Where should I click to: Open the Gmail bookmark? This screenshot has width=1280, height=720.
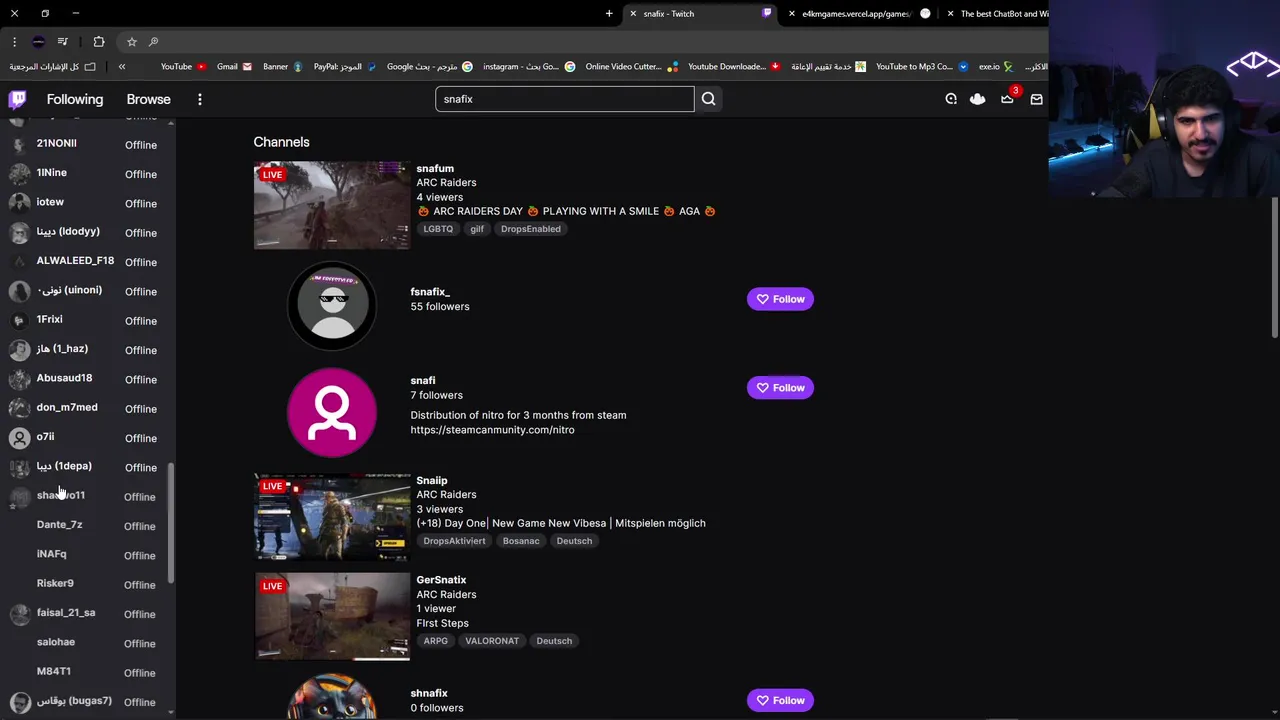(x=234, y=67)
